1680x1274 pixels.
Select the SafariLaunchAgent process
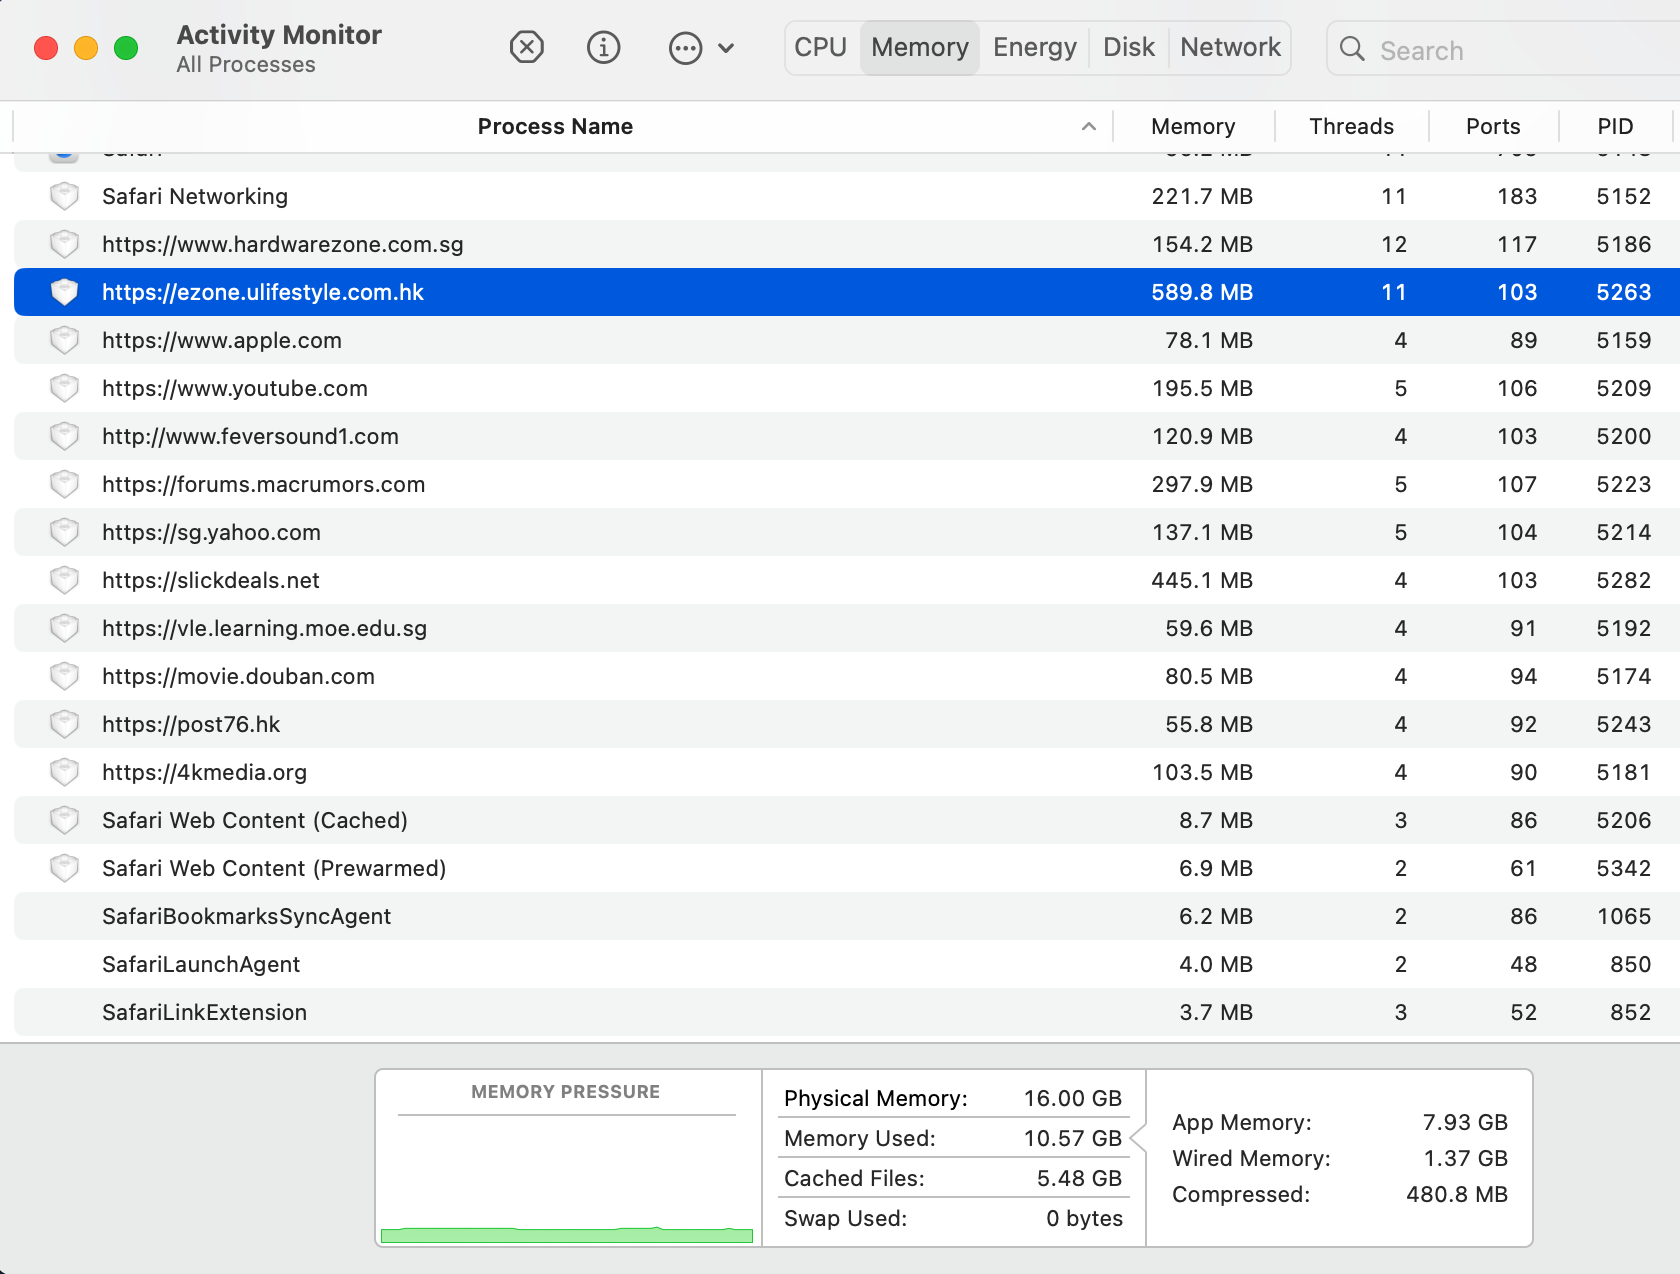(x=201, y=964)
